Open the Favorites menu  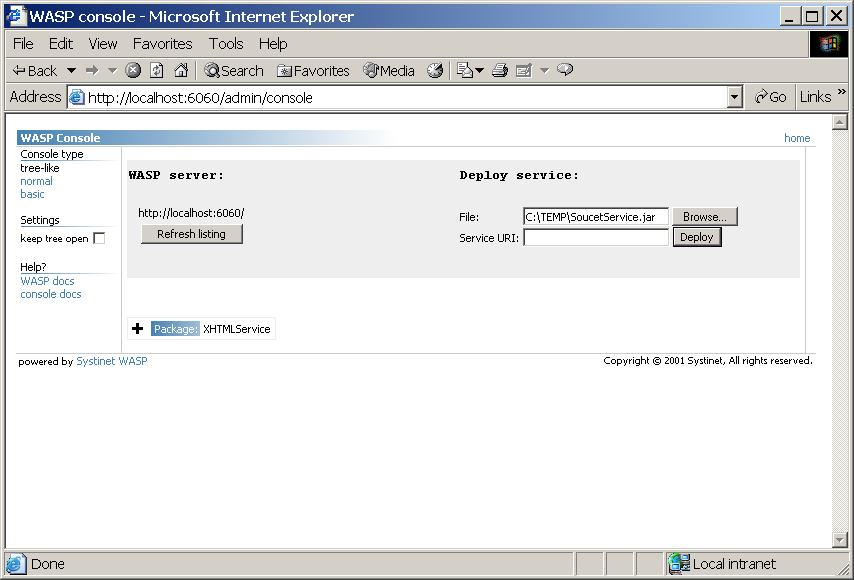coord(162,44)
